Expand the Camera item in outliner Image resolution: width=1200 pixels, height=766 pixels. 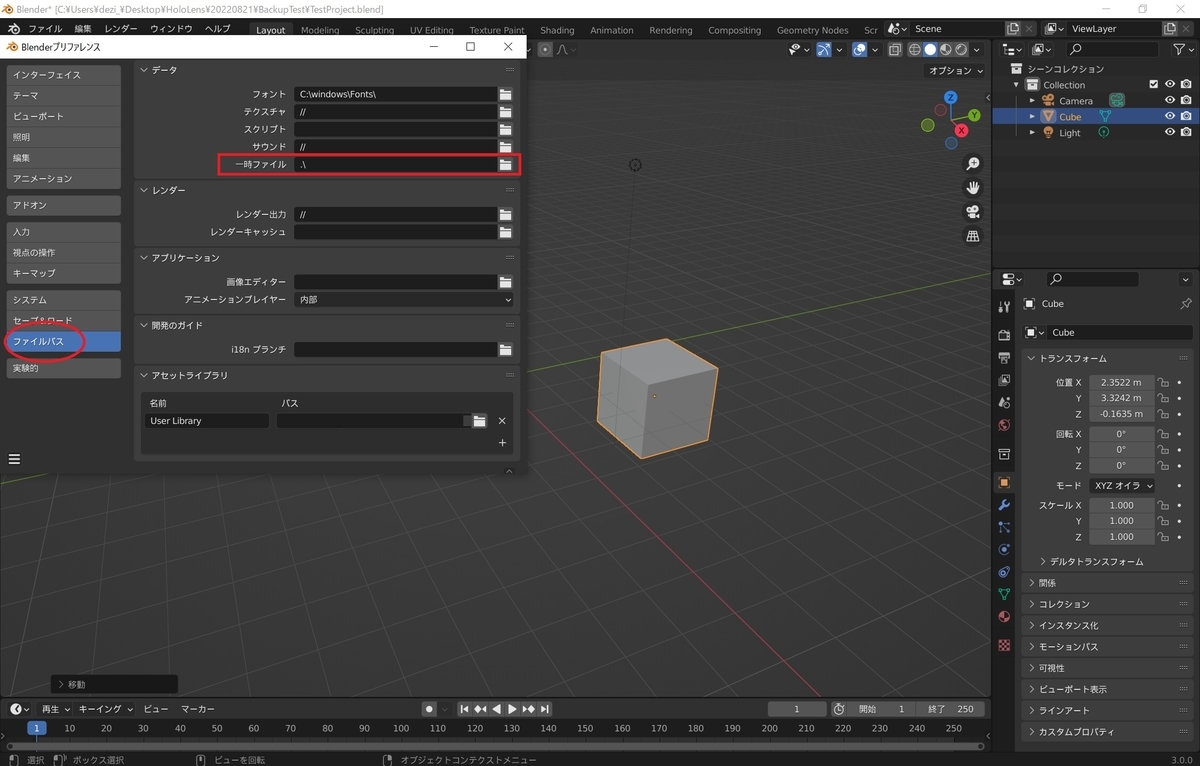tap(1033, 100)
